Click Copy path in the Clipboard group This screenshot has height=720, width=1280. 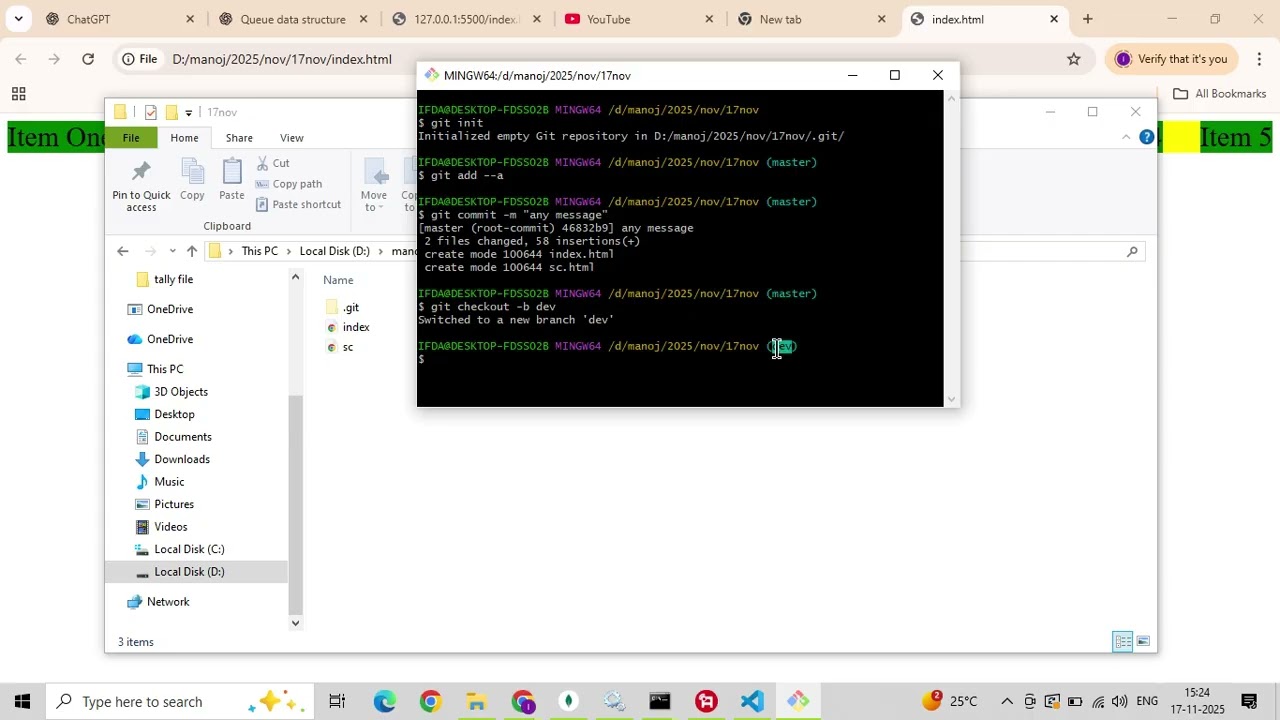[x=289, y=184]
